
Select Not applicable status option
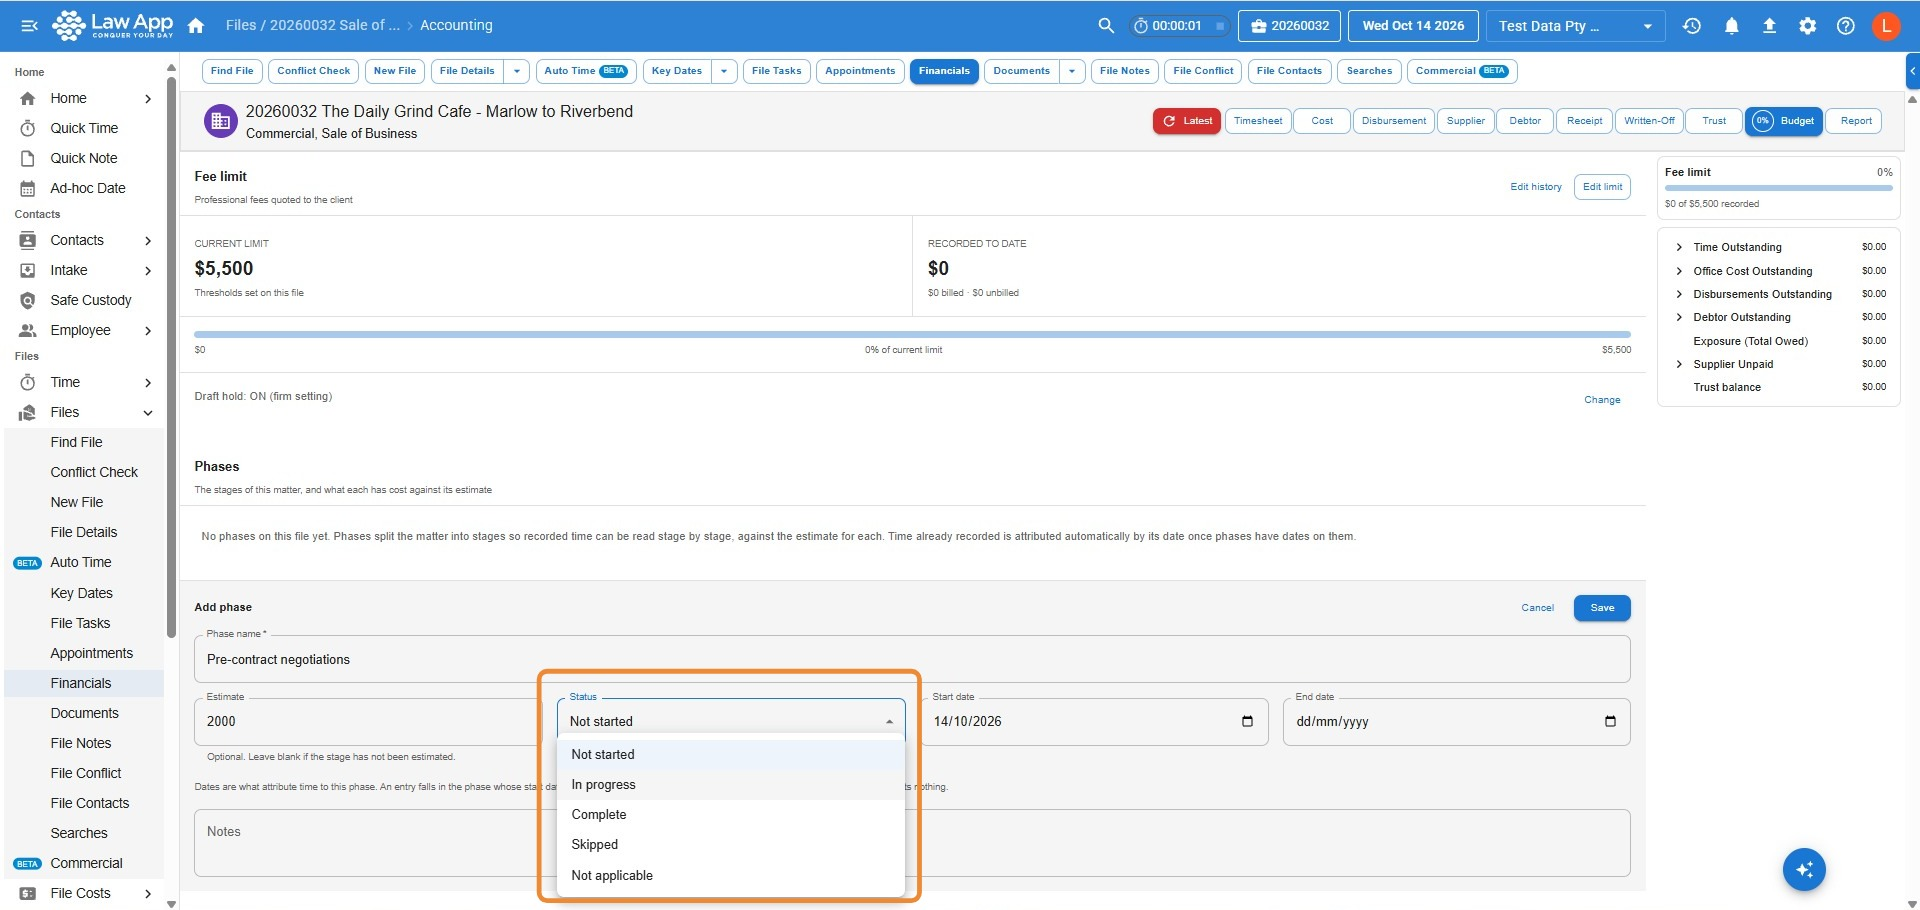coord(731,875)
